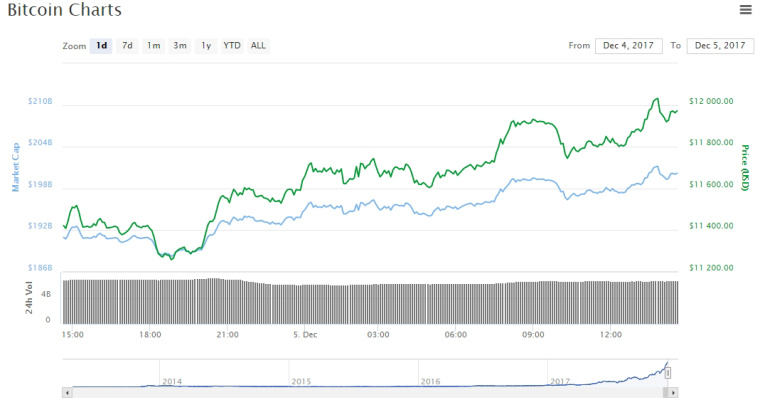The height and width of the screenshot is (400, 760).
Task: Click the $11 800.00 price label
Action: (711, 143)
